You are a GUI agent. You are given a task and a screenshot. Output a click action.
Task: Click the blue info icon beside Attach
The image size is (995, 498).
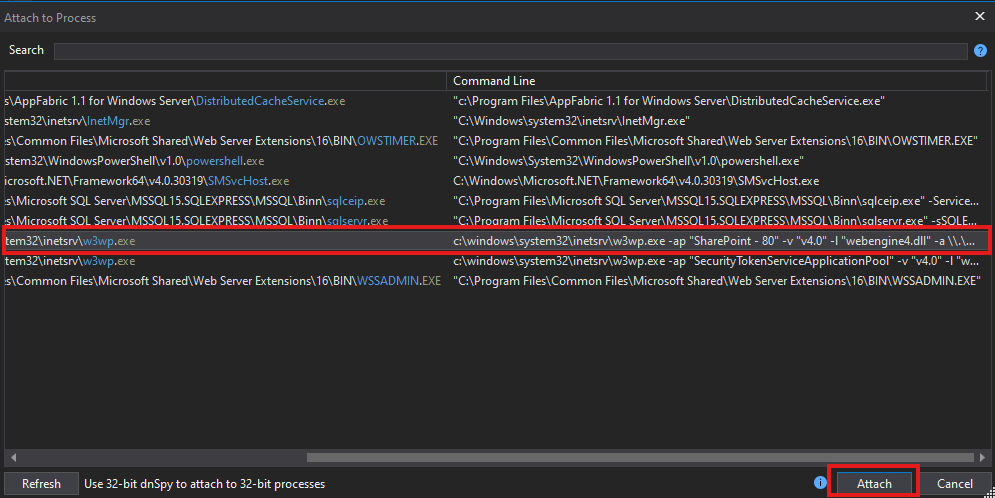(820, 483)
